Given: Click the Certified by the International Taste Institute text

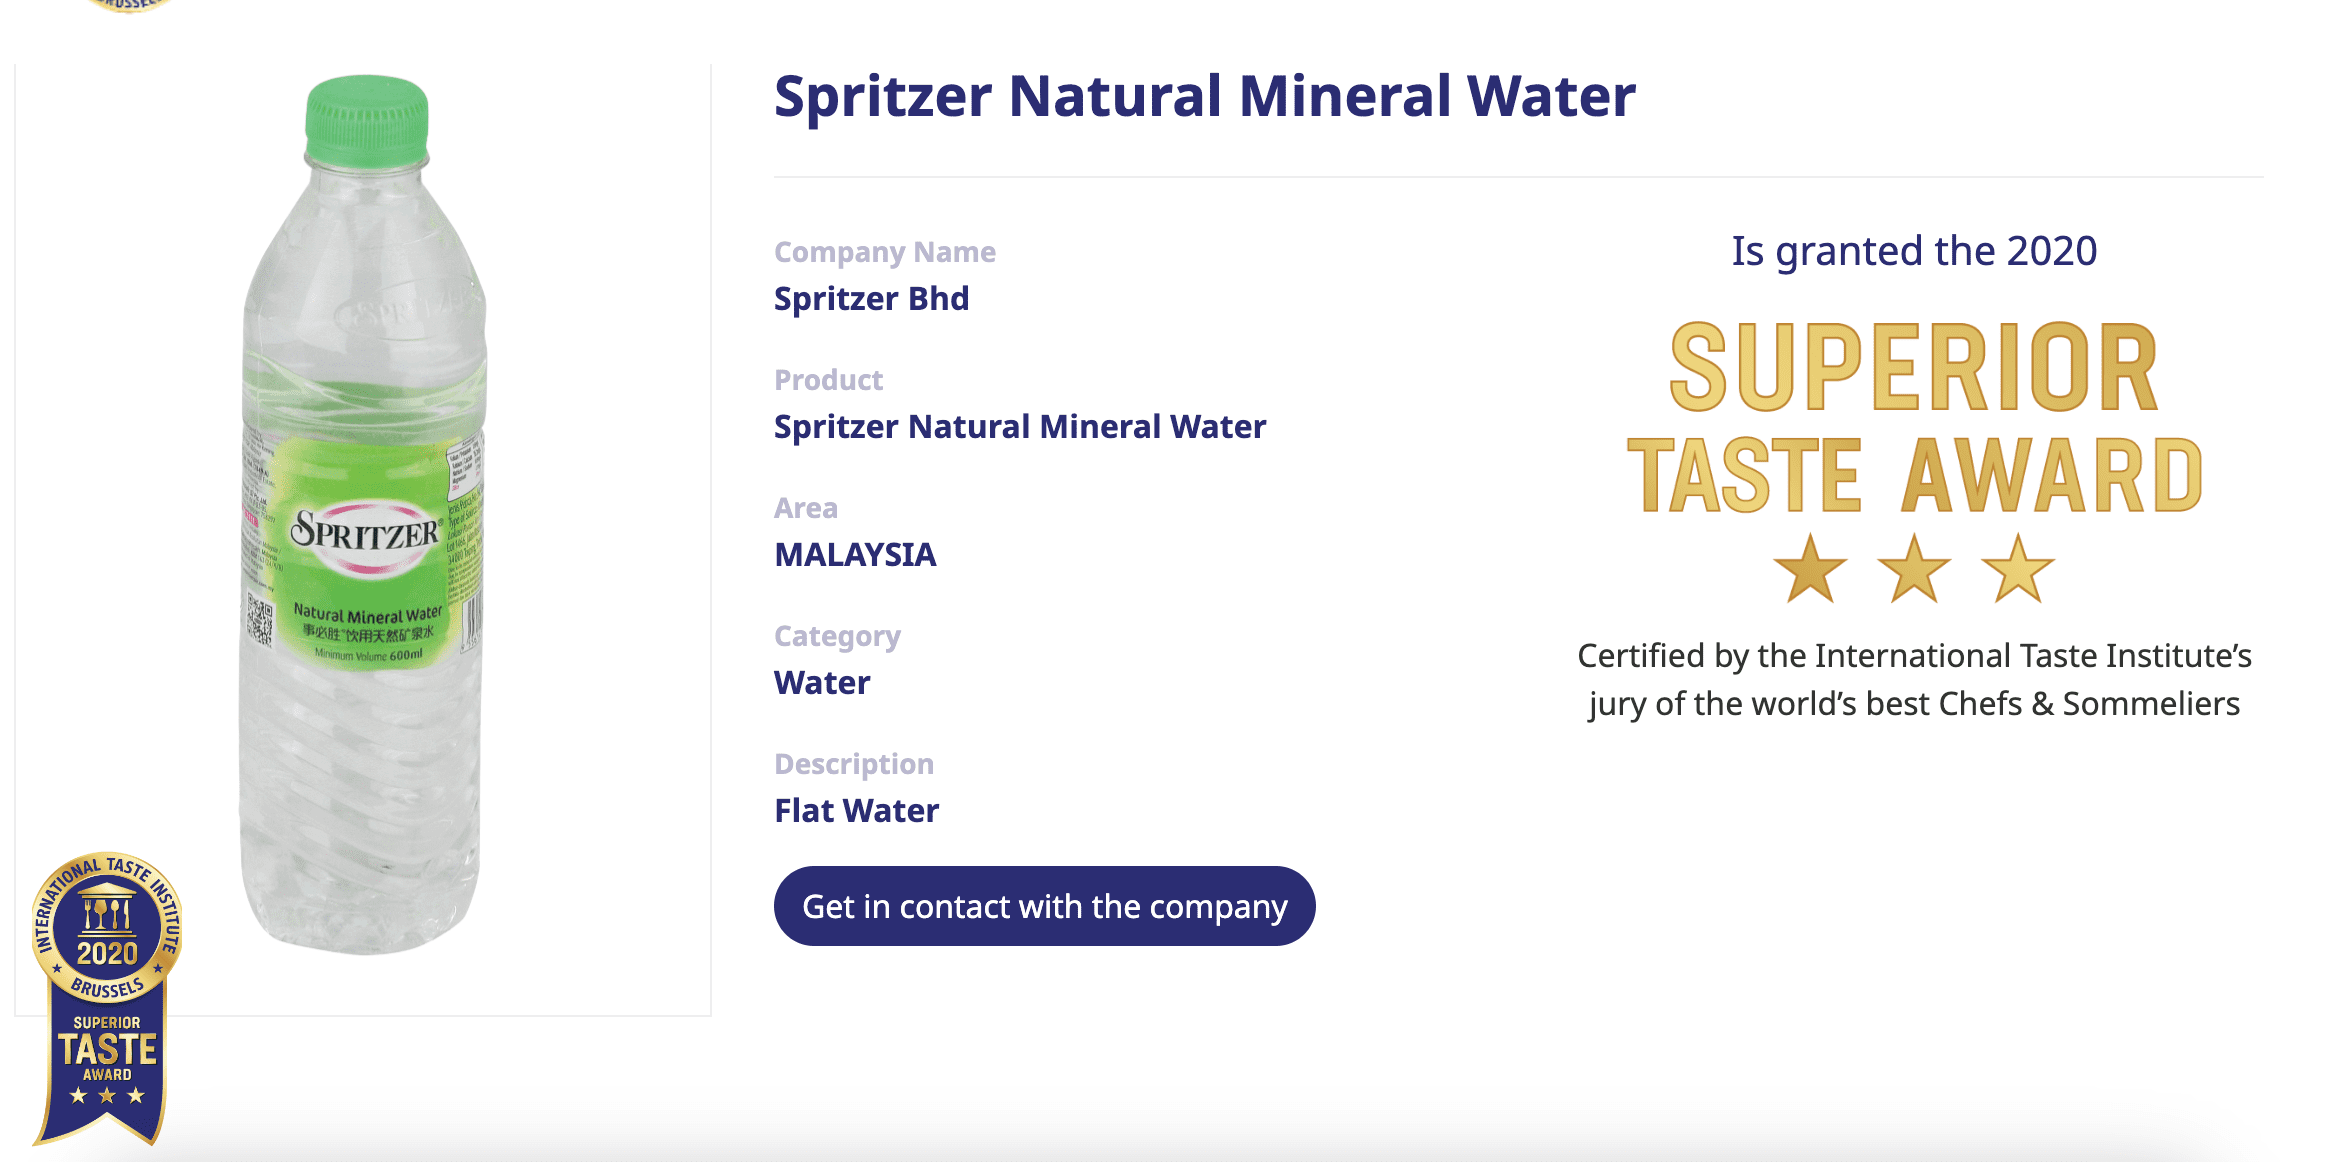Looking at the screenshot, I should [x=1914, y=680].
